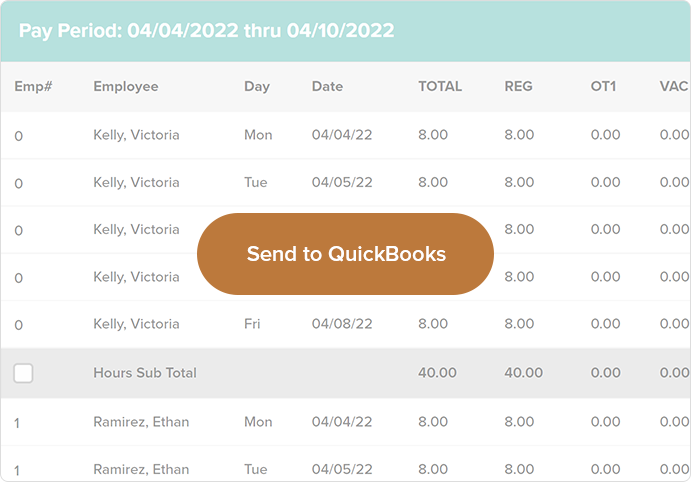
Task: Click date 04/04/22 in Ramirez, Ethan row
Action: 342,422
